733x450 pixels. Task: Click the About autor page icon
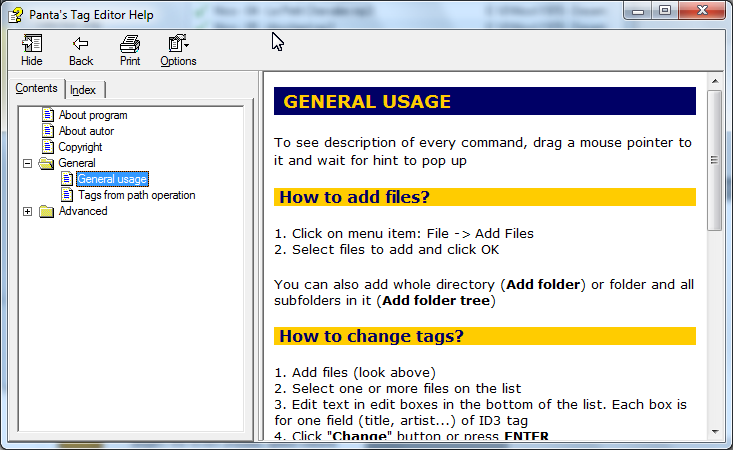(x=48, y=130)
